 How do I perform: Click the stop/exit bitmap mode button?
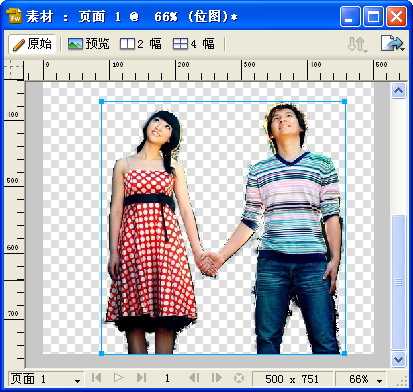pyautogui.click(x=239, y=378)
